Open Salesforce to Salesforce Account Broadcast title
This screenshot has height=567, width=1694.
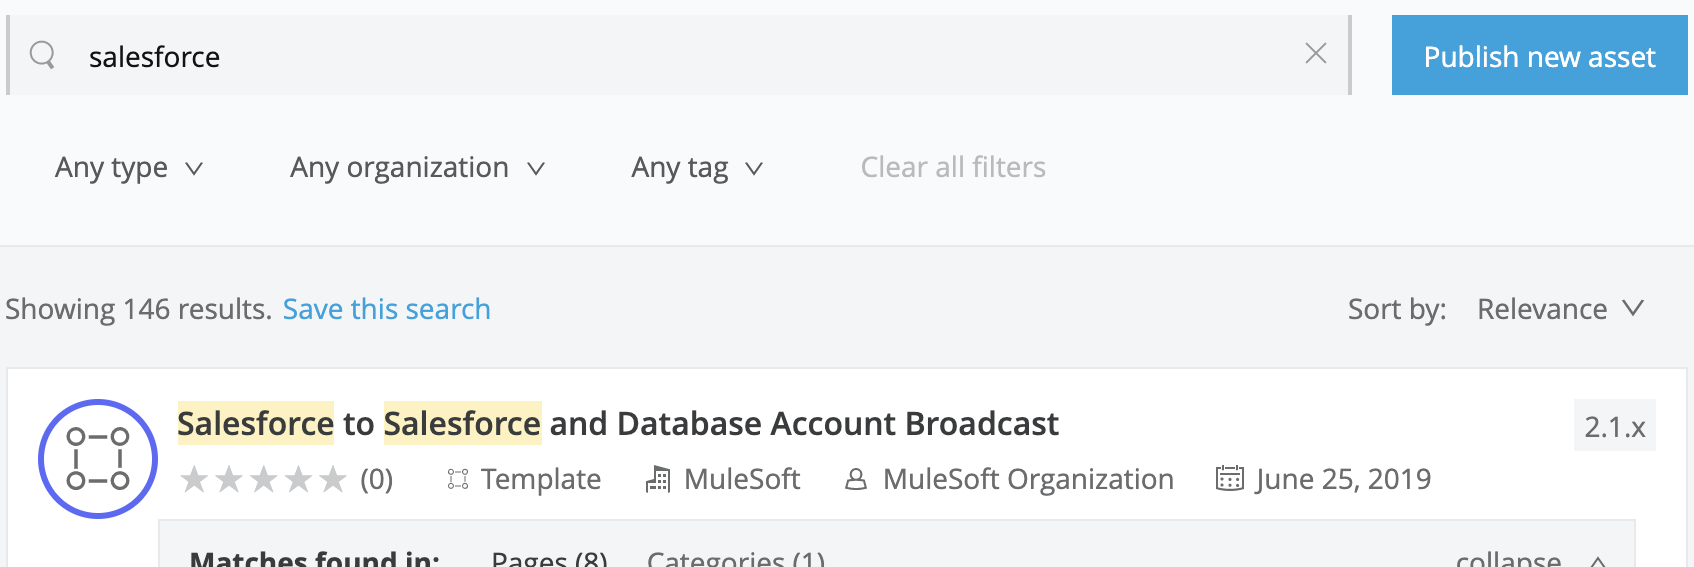click(617, 424)
